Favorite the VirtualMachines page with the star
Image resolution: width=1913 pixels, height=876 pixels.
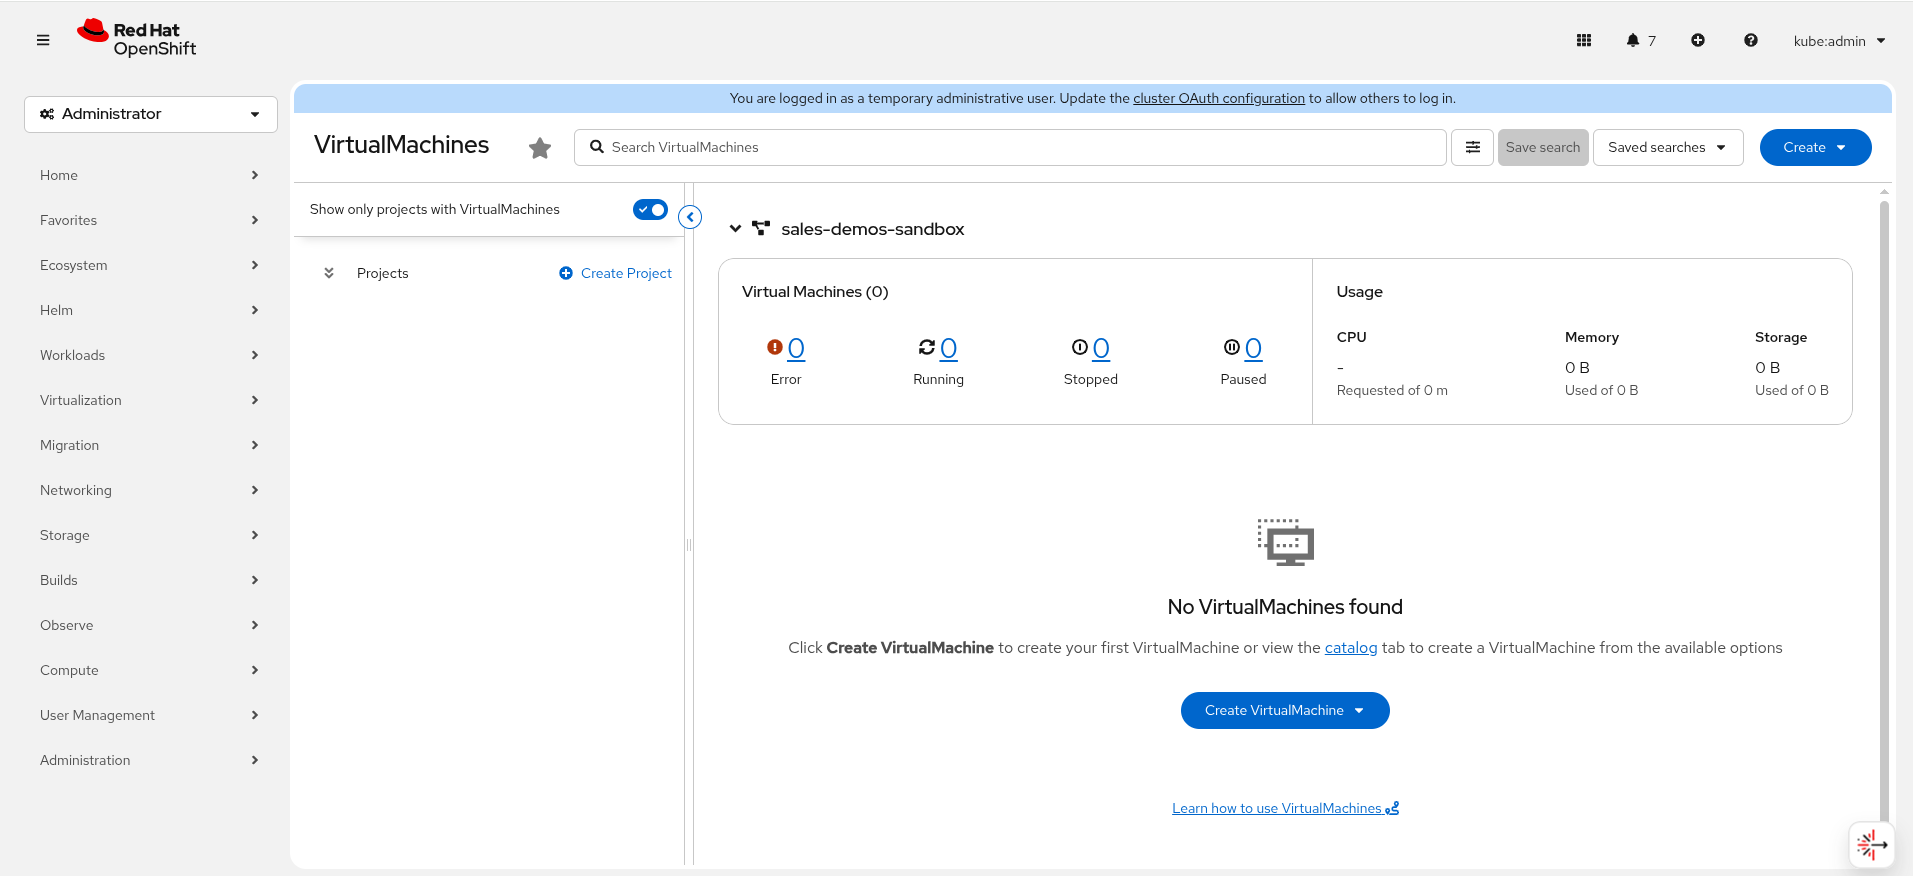[540, 148]
